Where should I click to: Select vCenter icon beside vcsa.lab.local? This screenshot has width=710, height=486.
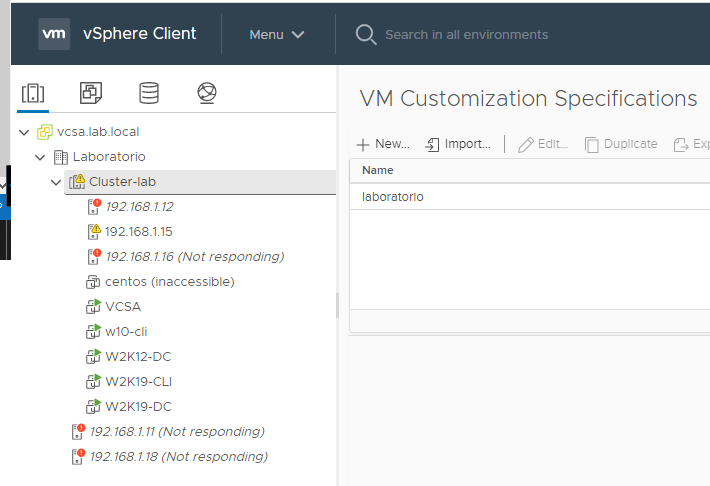[x=44, y=132]
